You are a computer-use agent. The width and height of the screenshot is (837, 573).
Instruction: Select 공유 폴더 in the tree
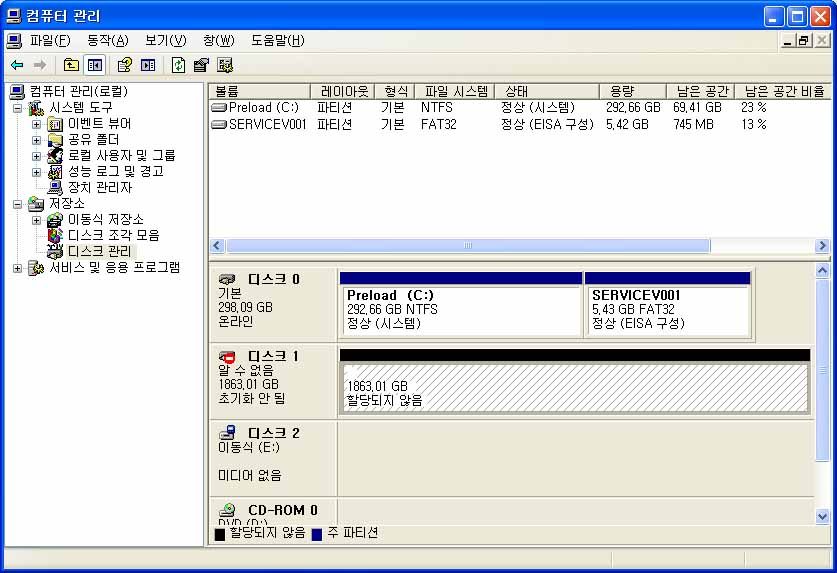point(93,139)
